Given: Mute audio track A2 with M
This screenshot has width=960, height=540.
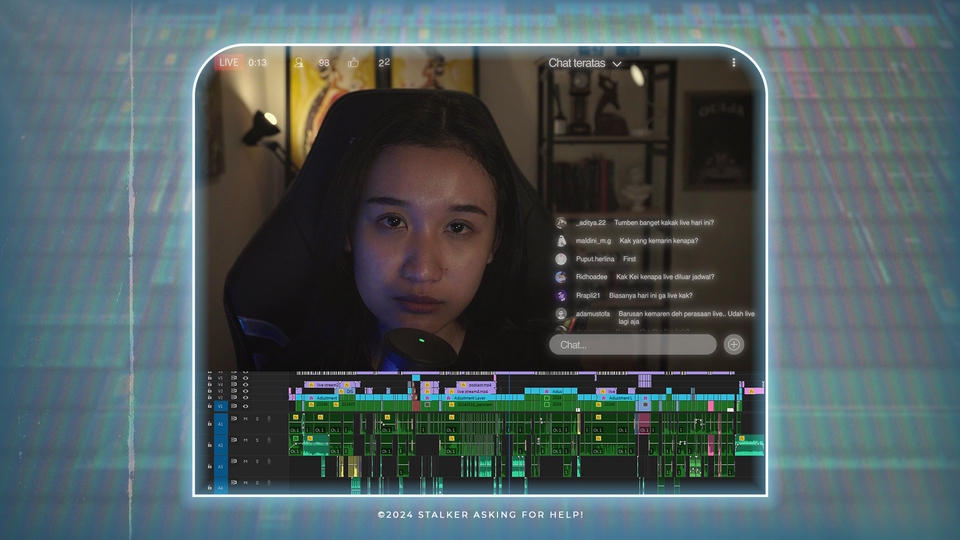Looking at the screenshot, I should pos(246,440).
